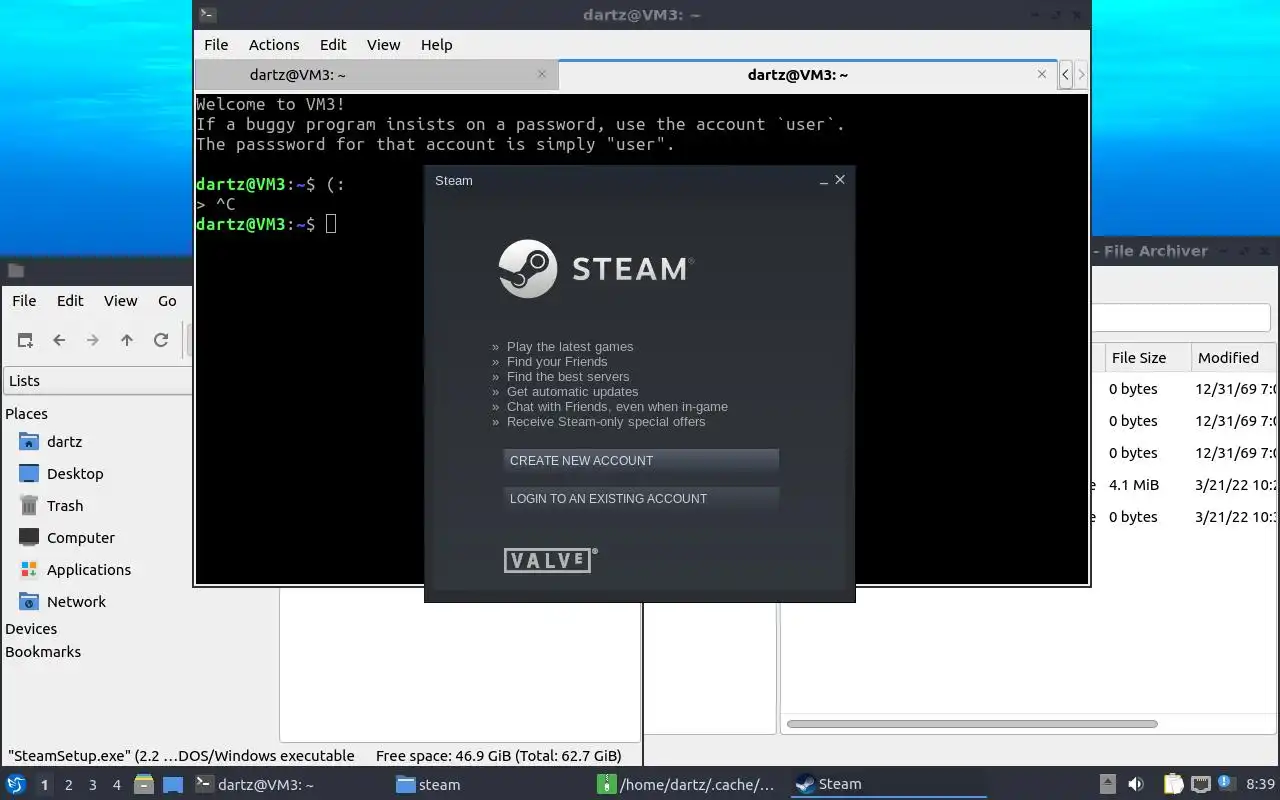Click the 8:39 panel clock
1280x800 pixels.
[1261, 785]
